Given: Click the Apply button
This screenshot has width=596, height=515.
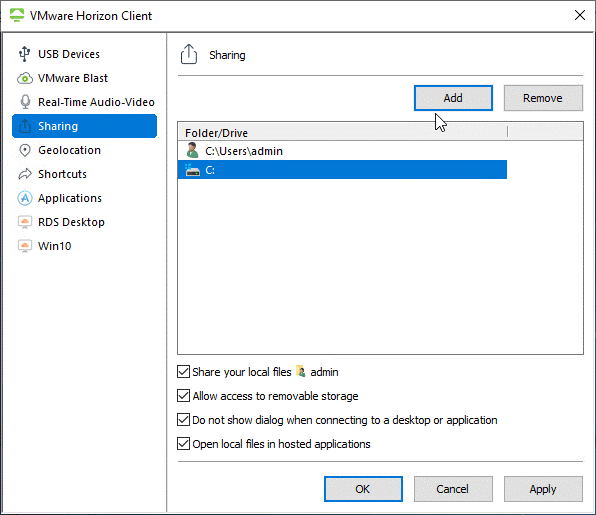Looking at the screenshot, I should (x=543, y=489).
